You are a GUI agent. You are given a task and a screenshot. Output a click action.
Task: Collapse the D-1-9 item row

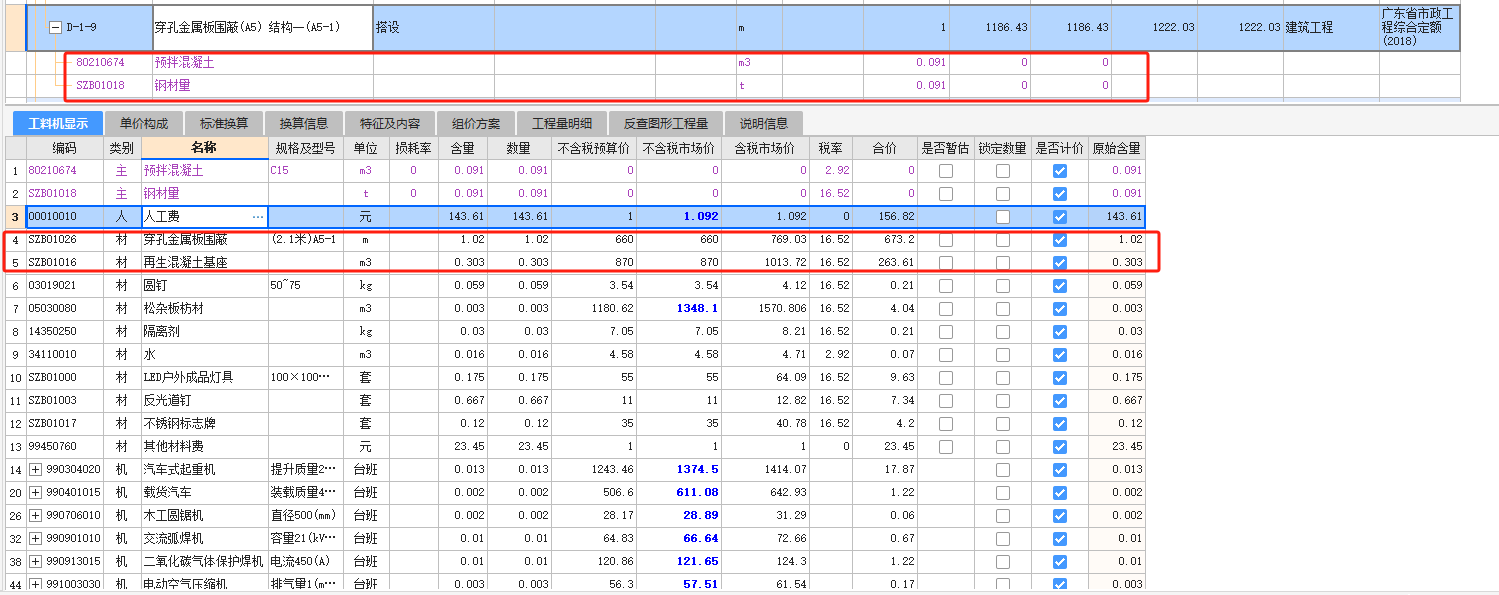(55, 27)
